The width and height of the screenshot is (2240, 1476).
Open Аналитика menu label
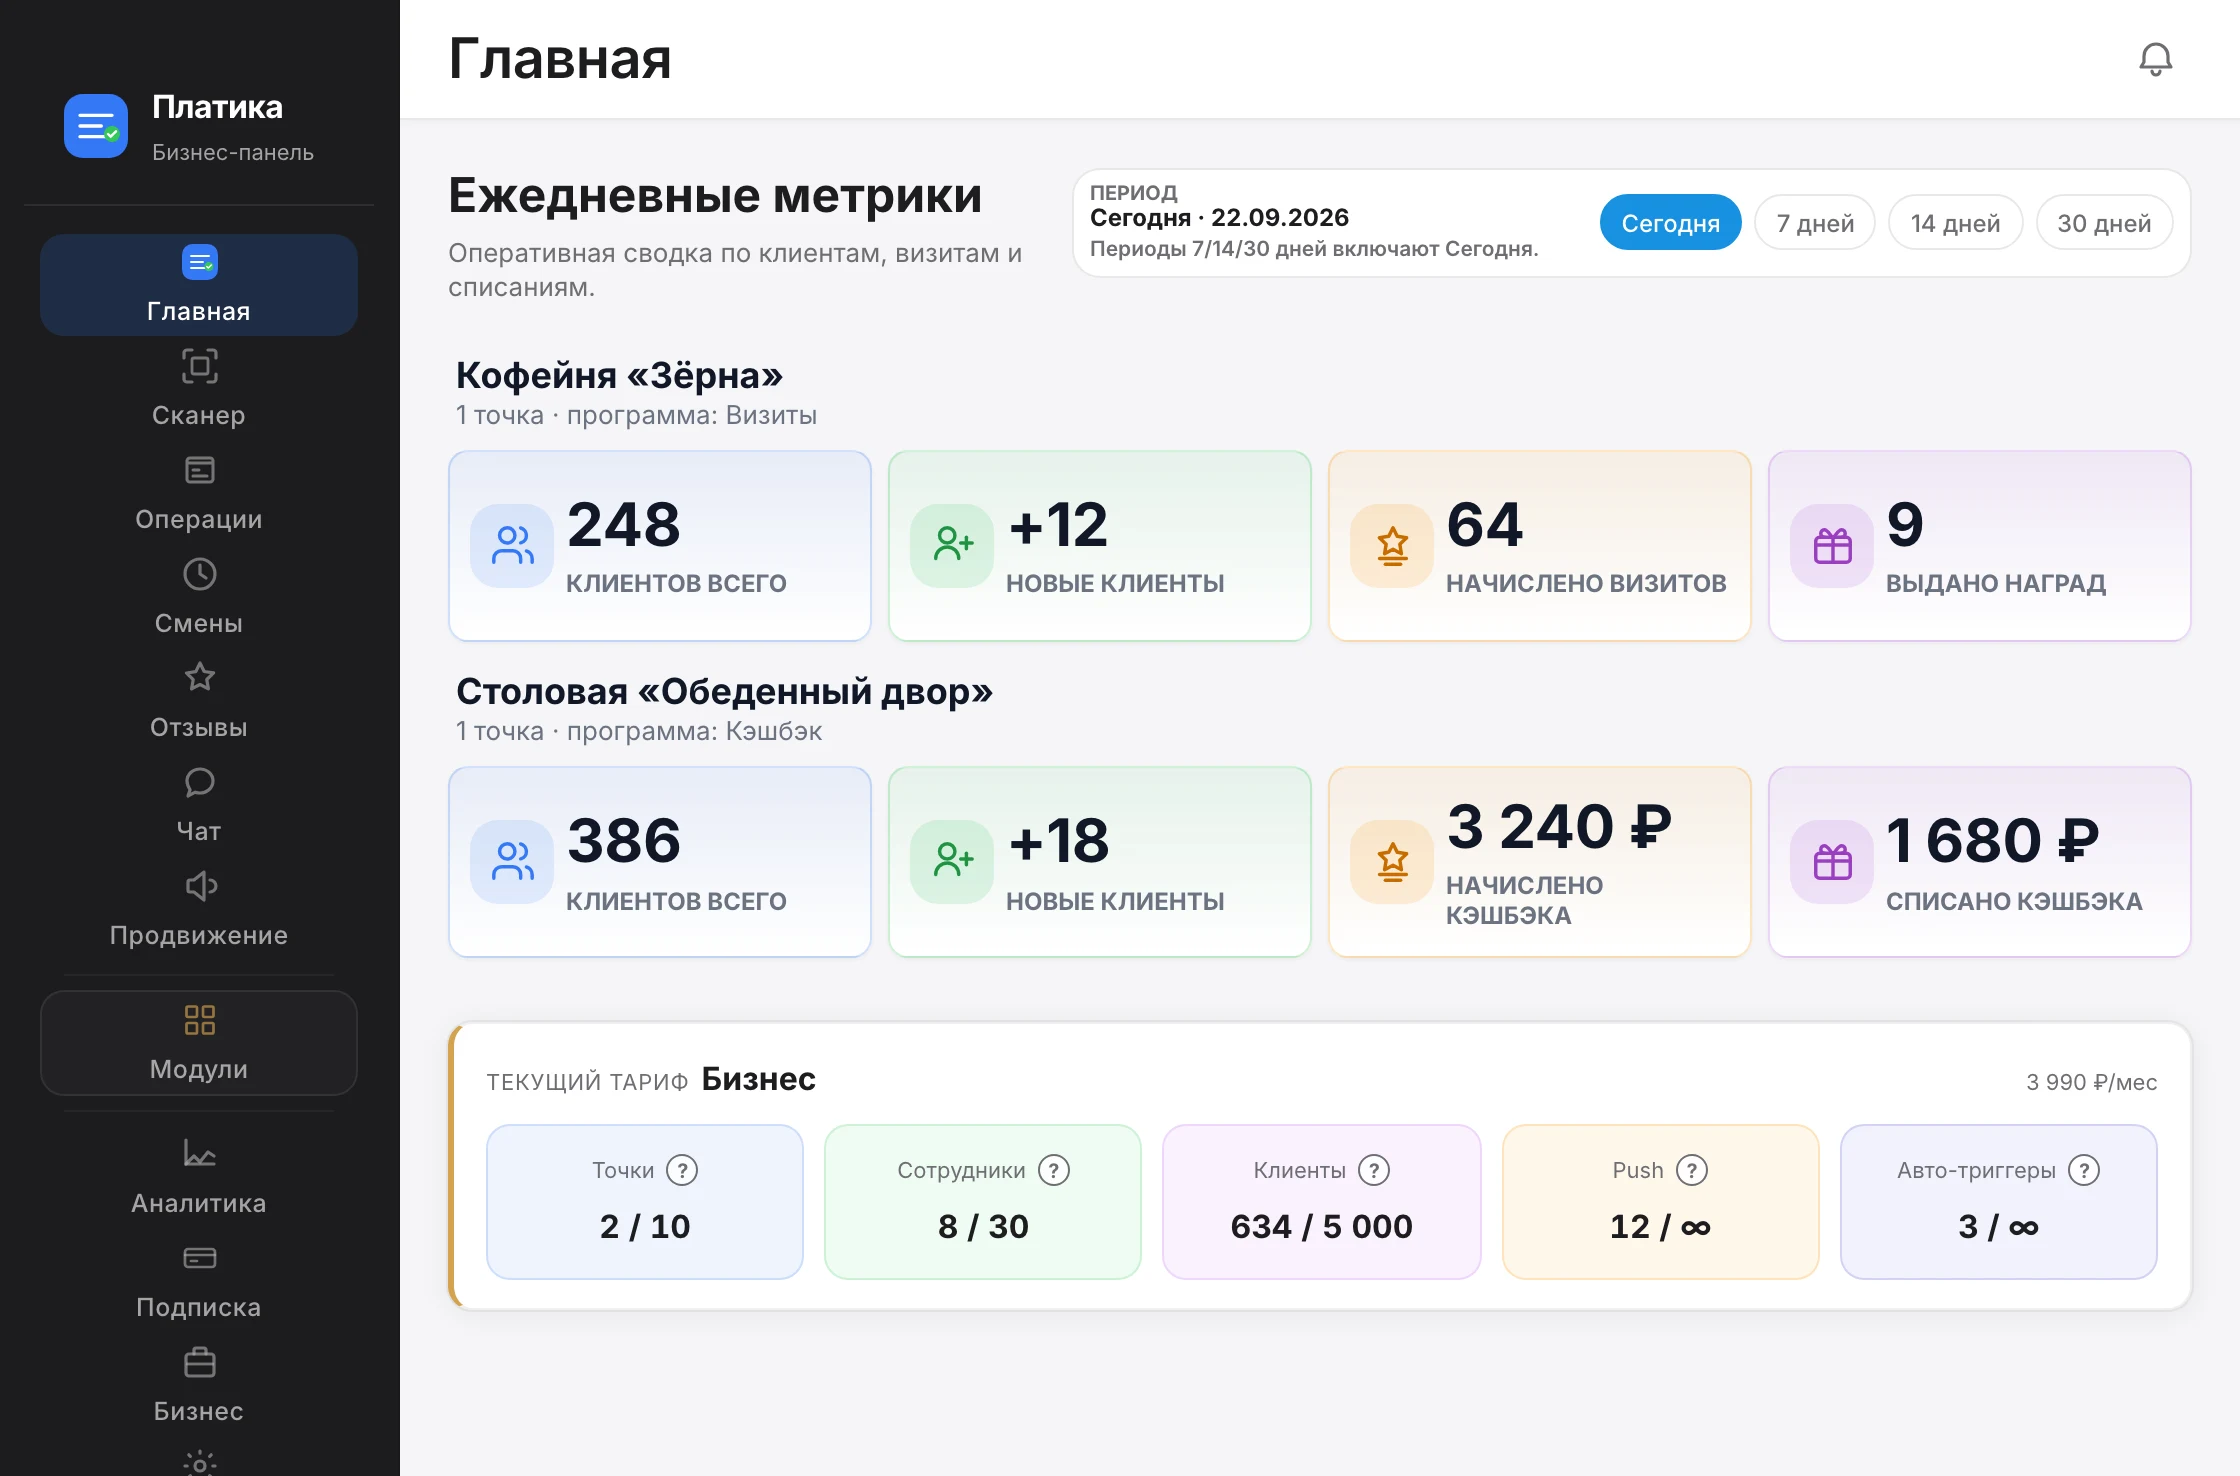[199, 1203]
